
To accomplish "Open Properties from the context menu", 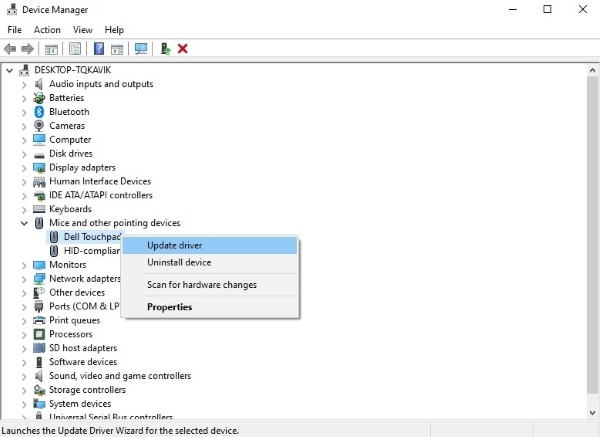I will pos(169,307).
